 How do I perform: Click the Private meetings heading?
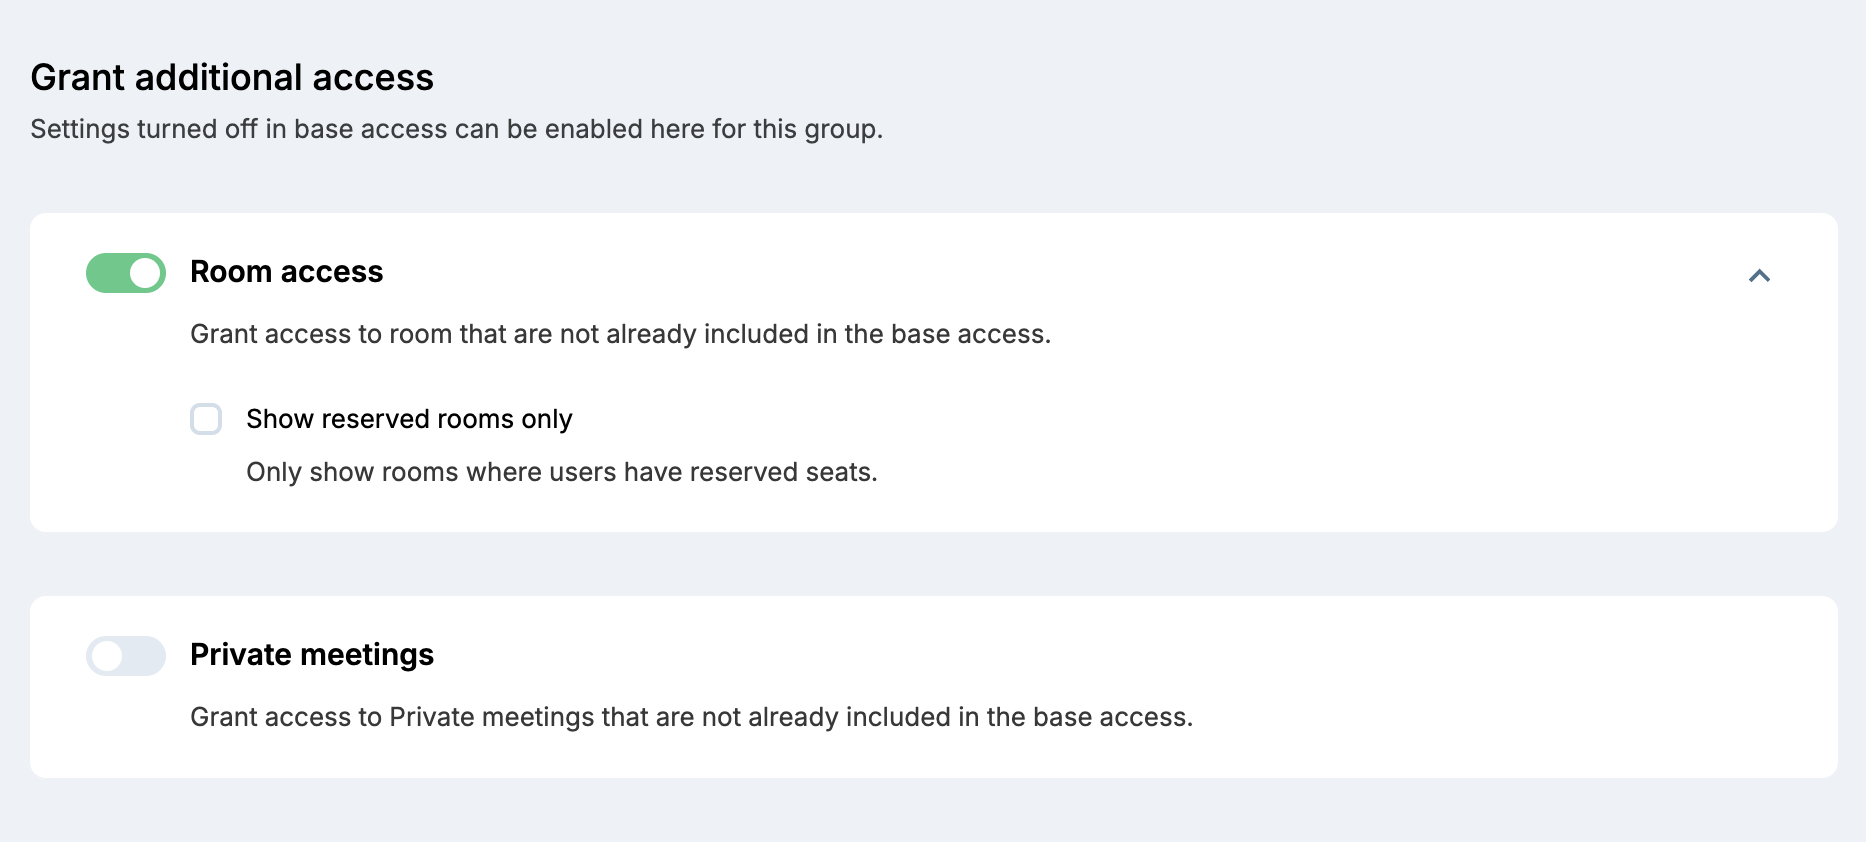[311, 655]
